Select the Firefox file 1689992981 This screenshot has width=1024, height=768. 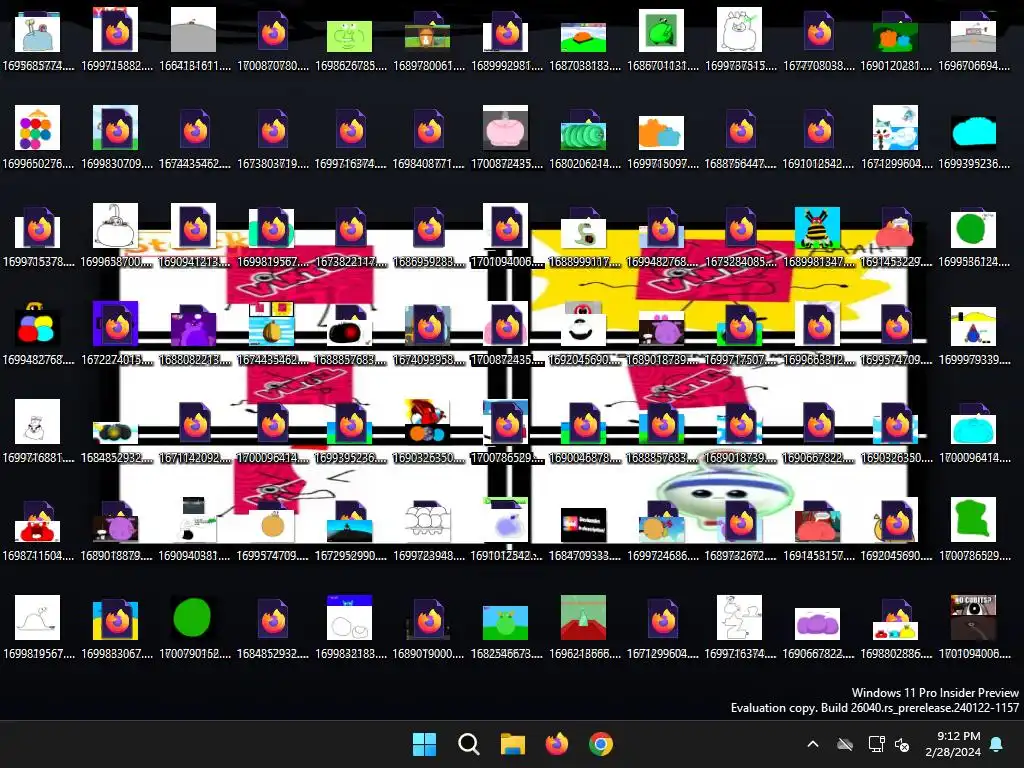506,40
